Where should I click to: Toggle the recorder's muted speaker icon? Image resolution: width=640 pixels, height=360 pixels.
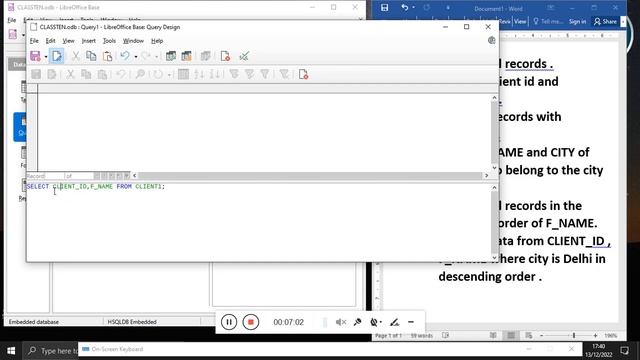(x=341, y=322)
